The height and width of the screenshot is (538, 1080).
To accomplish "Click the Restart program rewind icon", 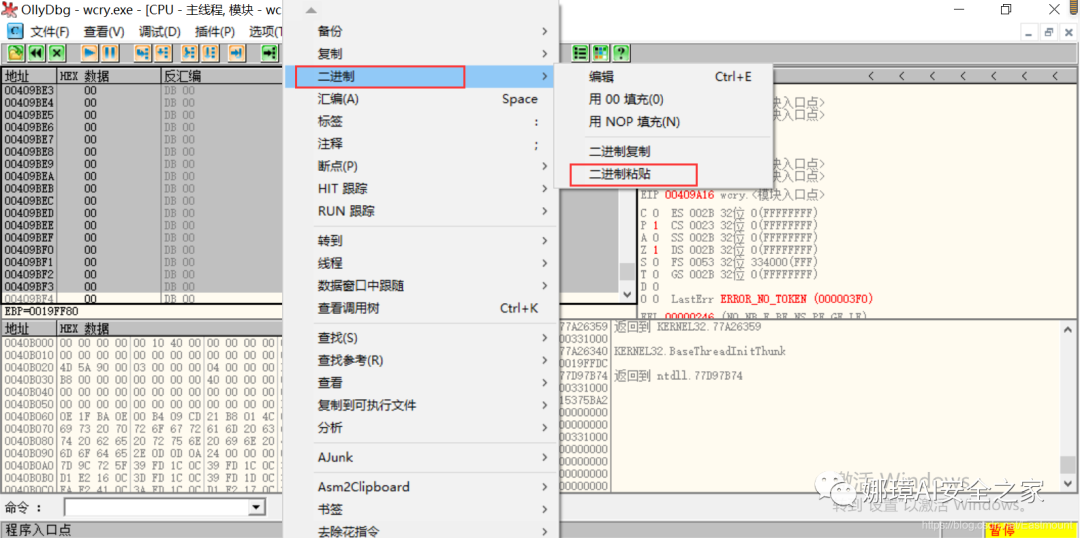I will [x=35, y=53].
